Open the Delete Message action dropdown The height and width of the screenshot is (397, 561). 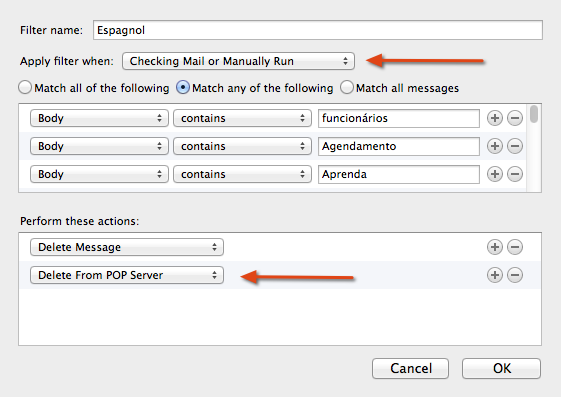point(127,247)
